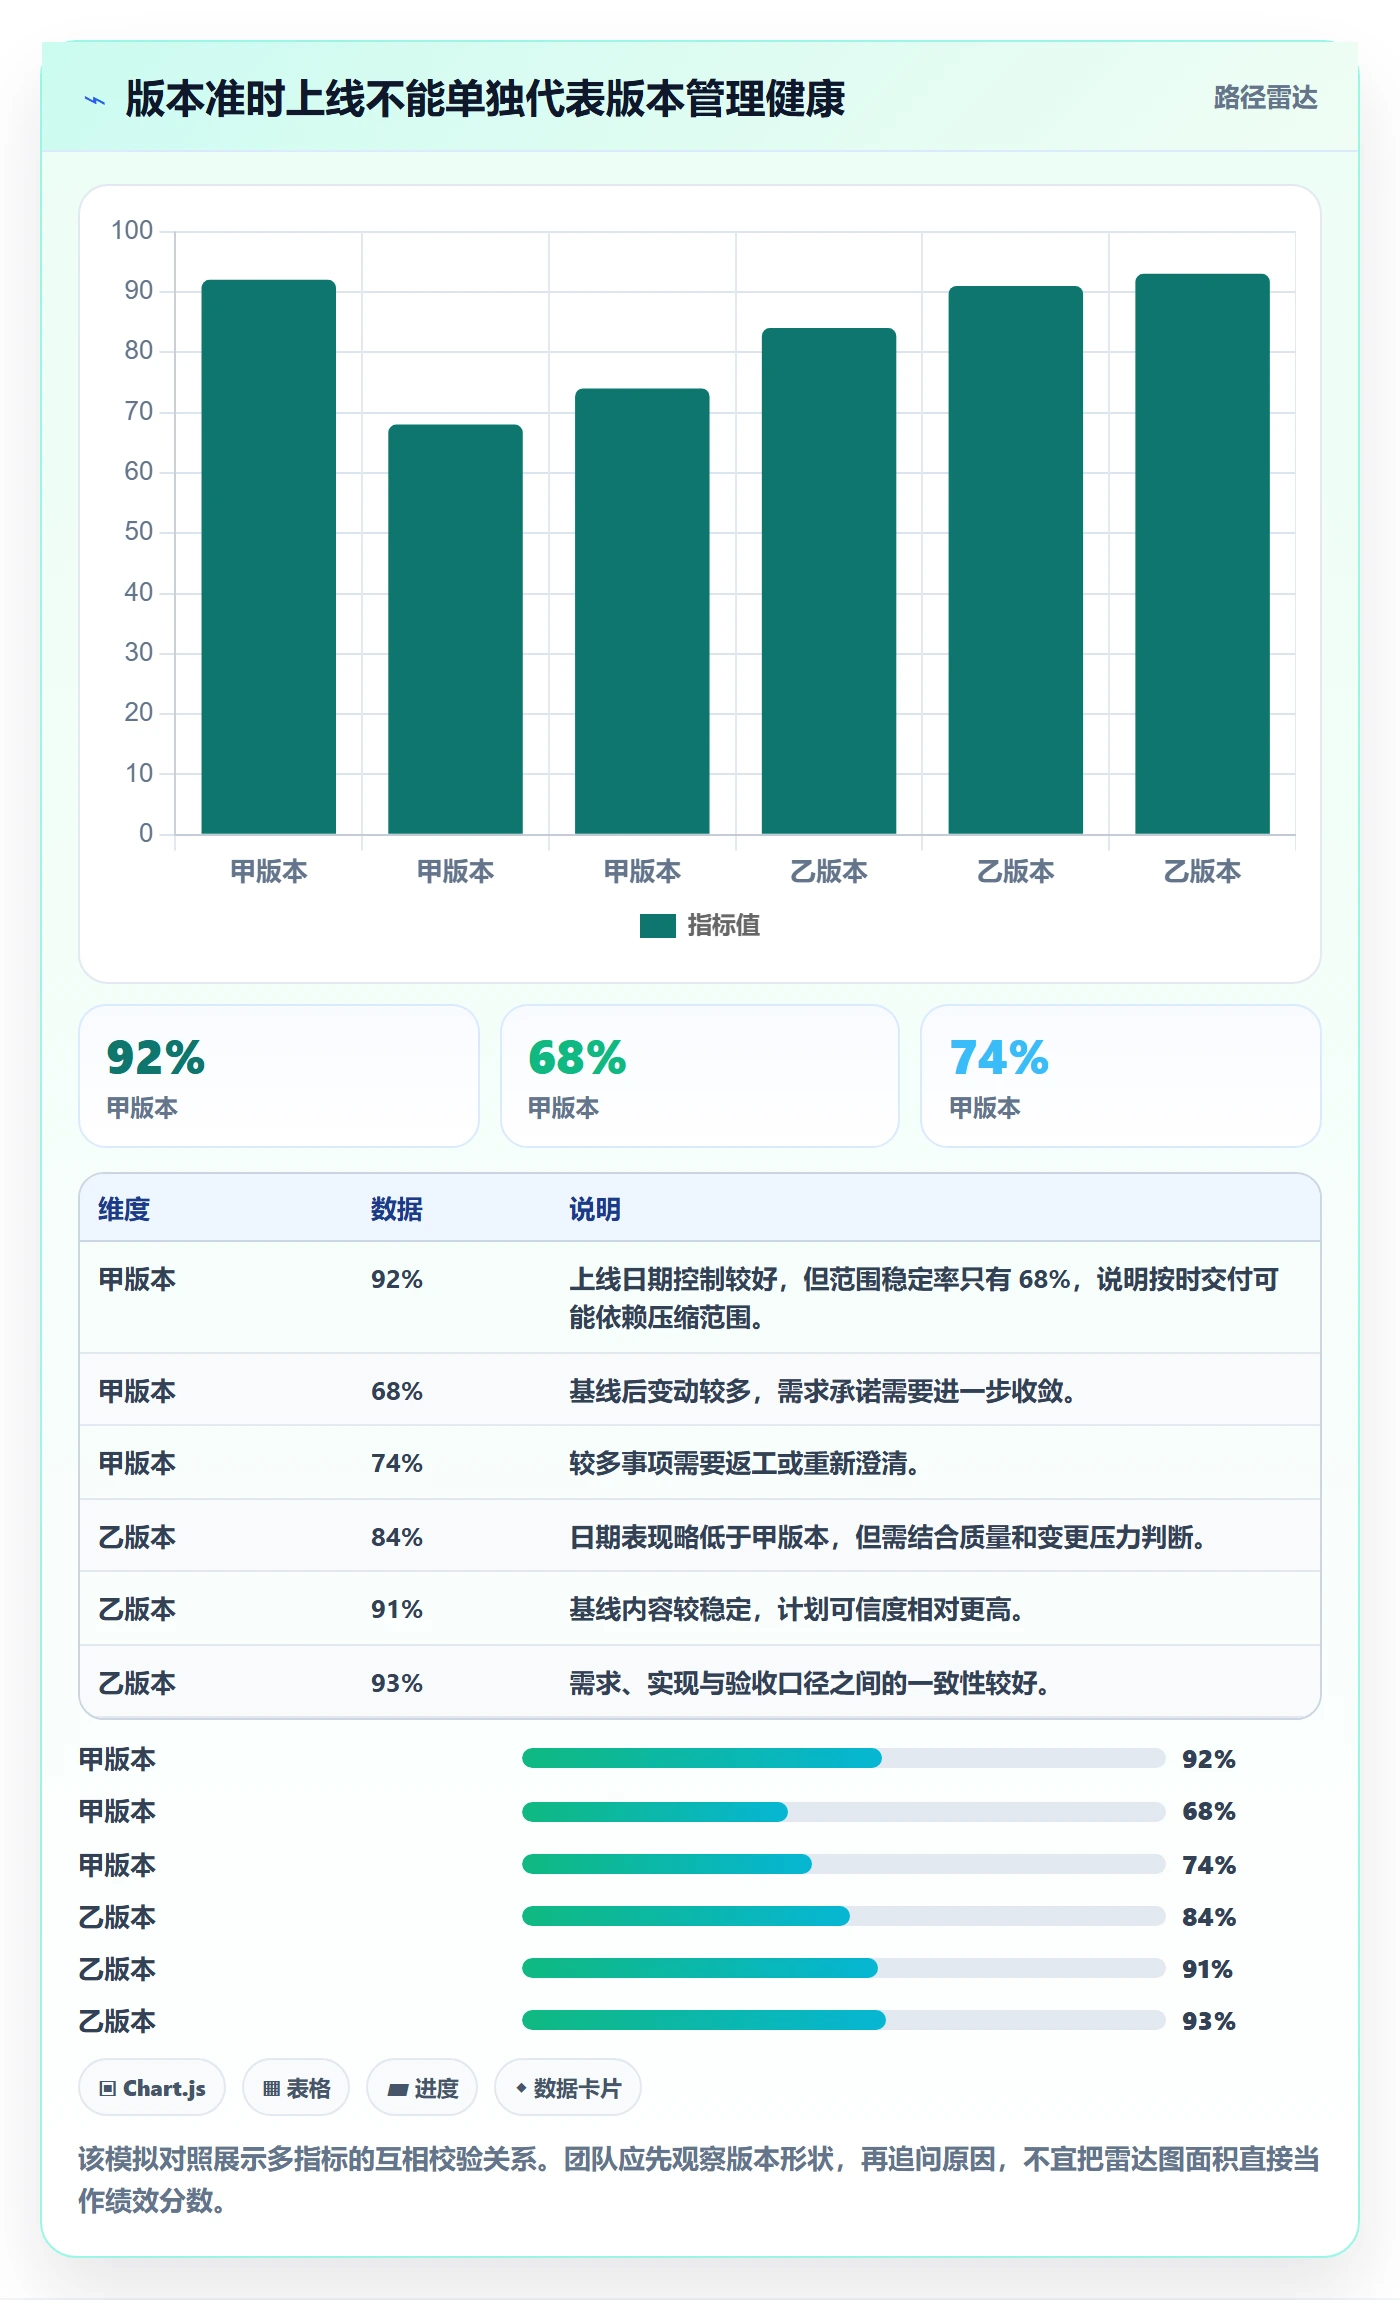
Task: Select the tallest chart bar at 93
Action: (1202, 554)
